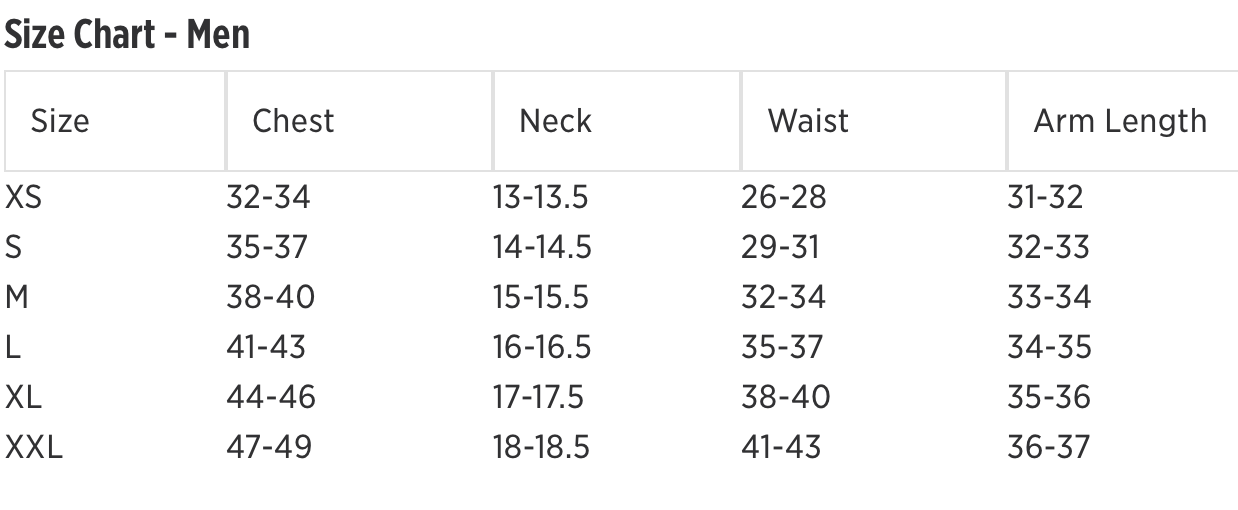
Task: Select the Arm Length column header
Action: (x=1120, y=121)
